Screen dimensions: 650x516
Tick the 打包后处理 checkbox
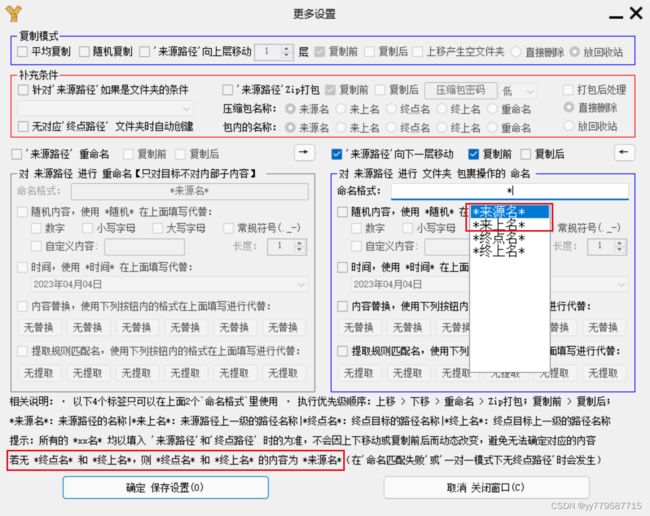tap(568, 90)
